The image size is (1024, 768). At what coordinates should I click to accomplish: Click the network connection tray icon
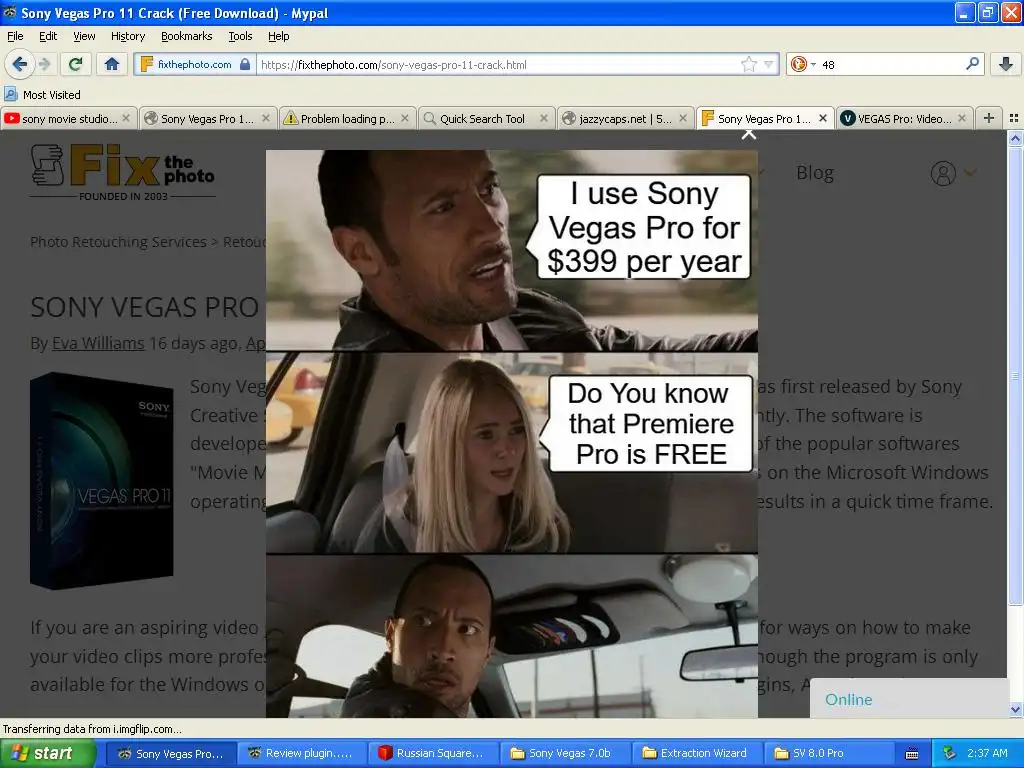click(x=949, y=754)
